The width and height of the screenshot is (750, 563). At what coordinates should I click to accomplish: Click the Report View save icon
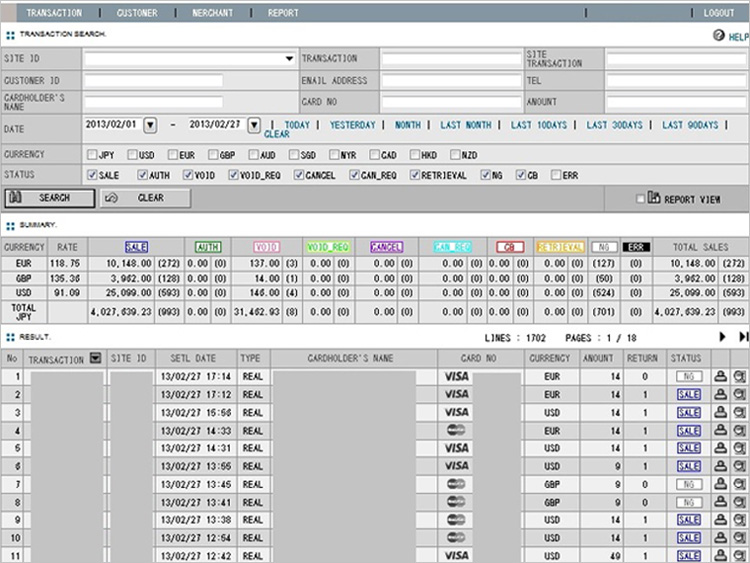[x=654, y=198]
